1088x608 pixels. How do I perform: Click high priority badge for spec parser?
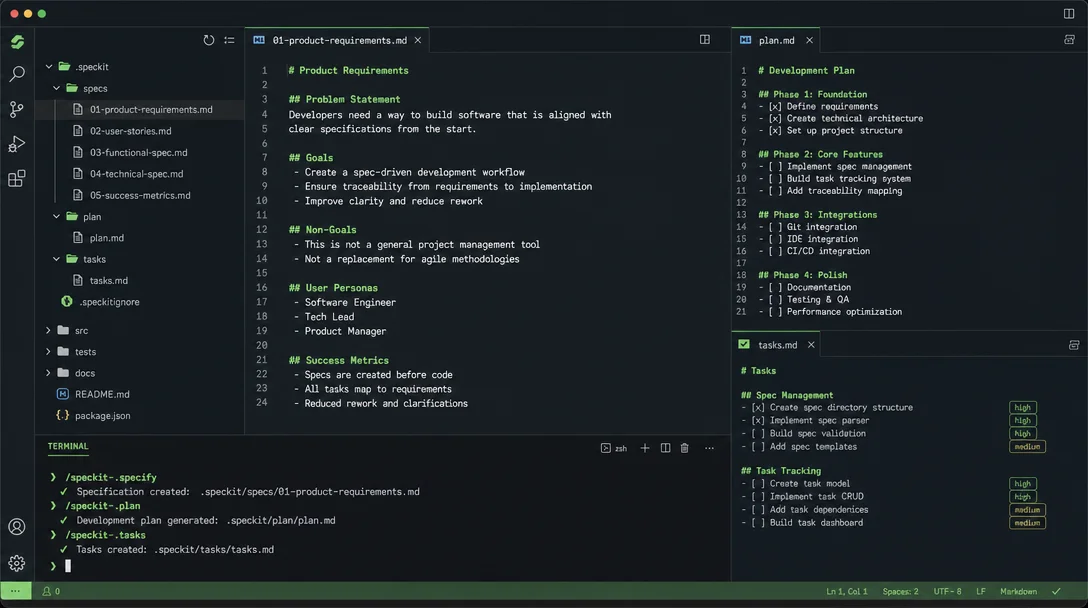tap(1022, 421)
